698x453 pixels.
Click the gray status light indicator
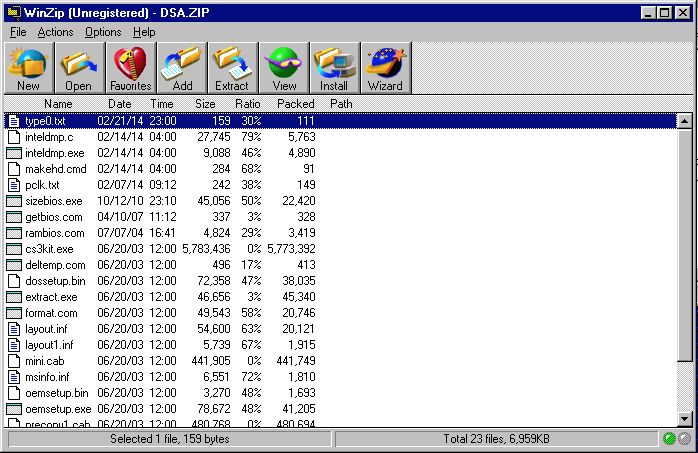pyautogui.click(x=684, y=439)
